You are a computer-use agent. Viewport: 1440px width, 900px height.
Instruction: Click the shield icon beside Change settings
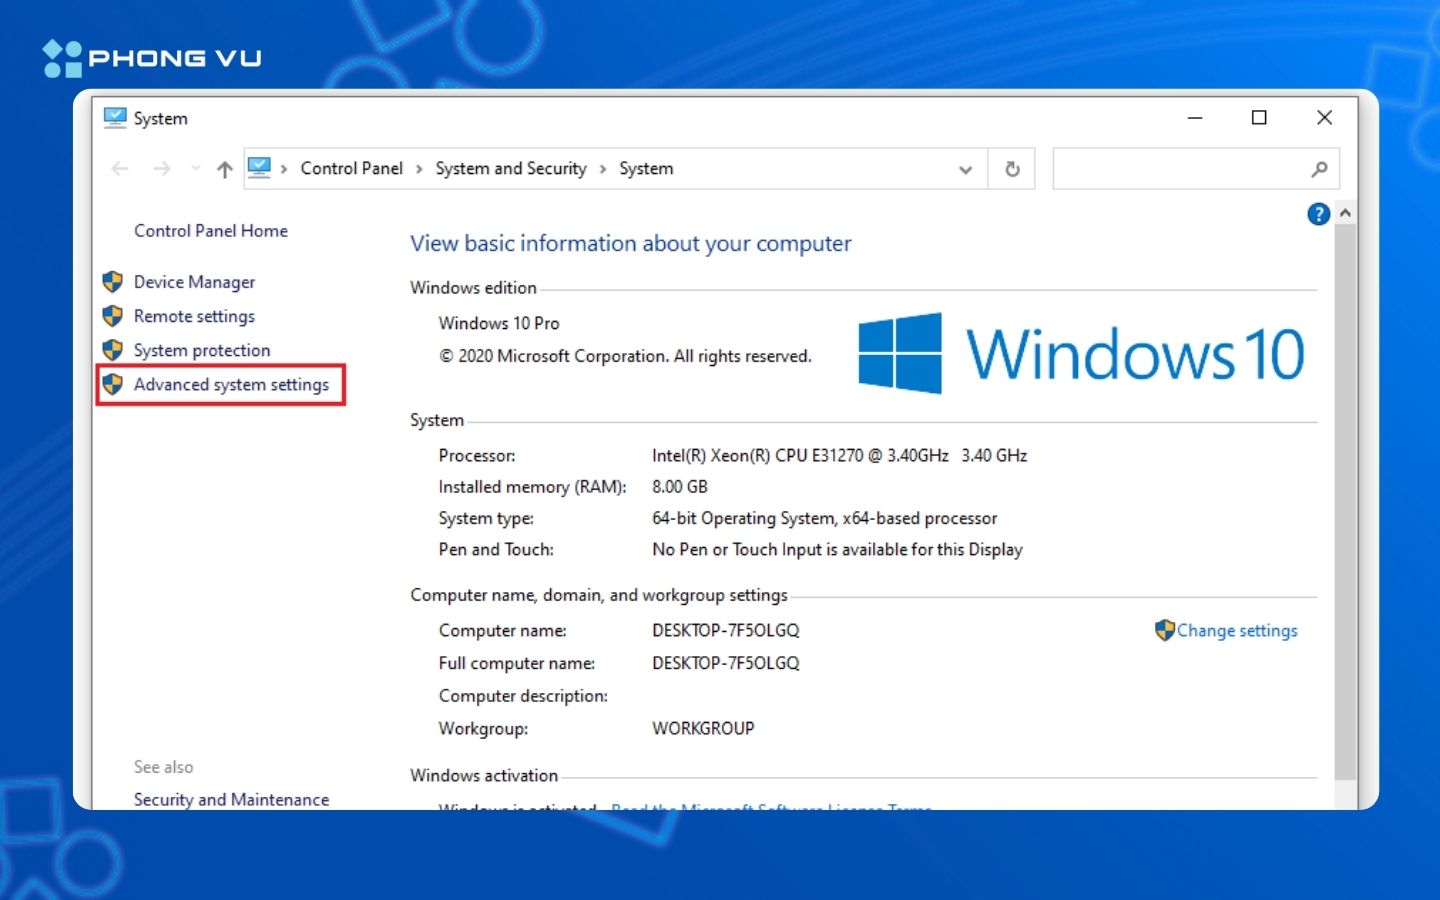(1165, 630)
